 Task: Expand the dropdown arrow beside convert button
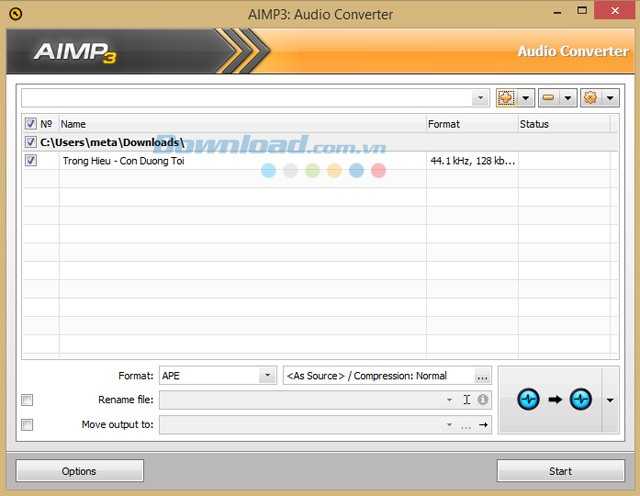point(611,400)
